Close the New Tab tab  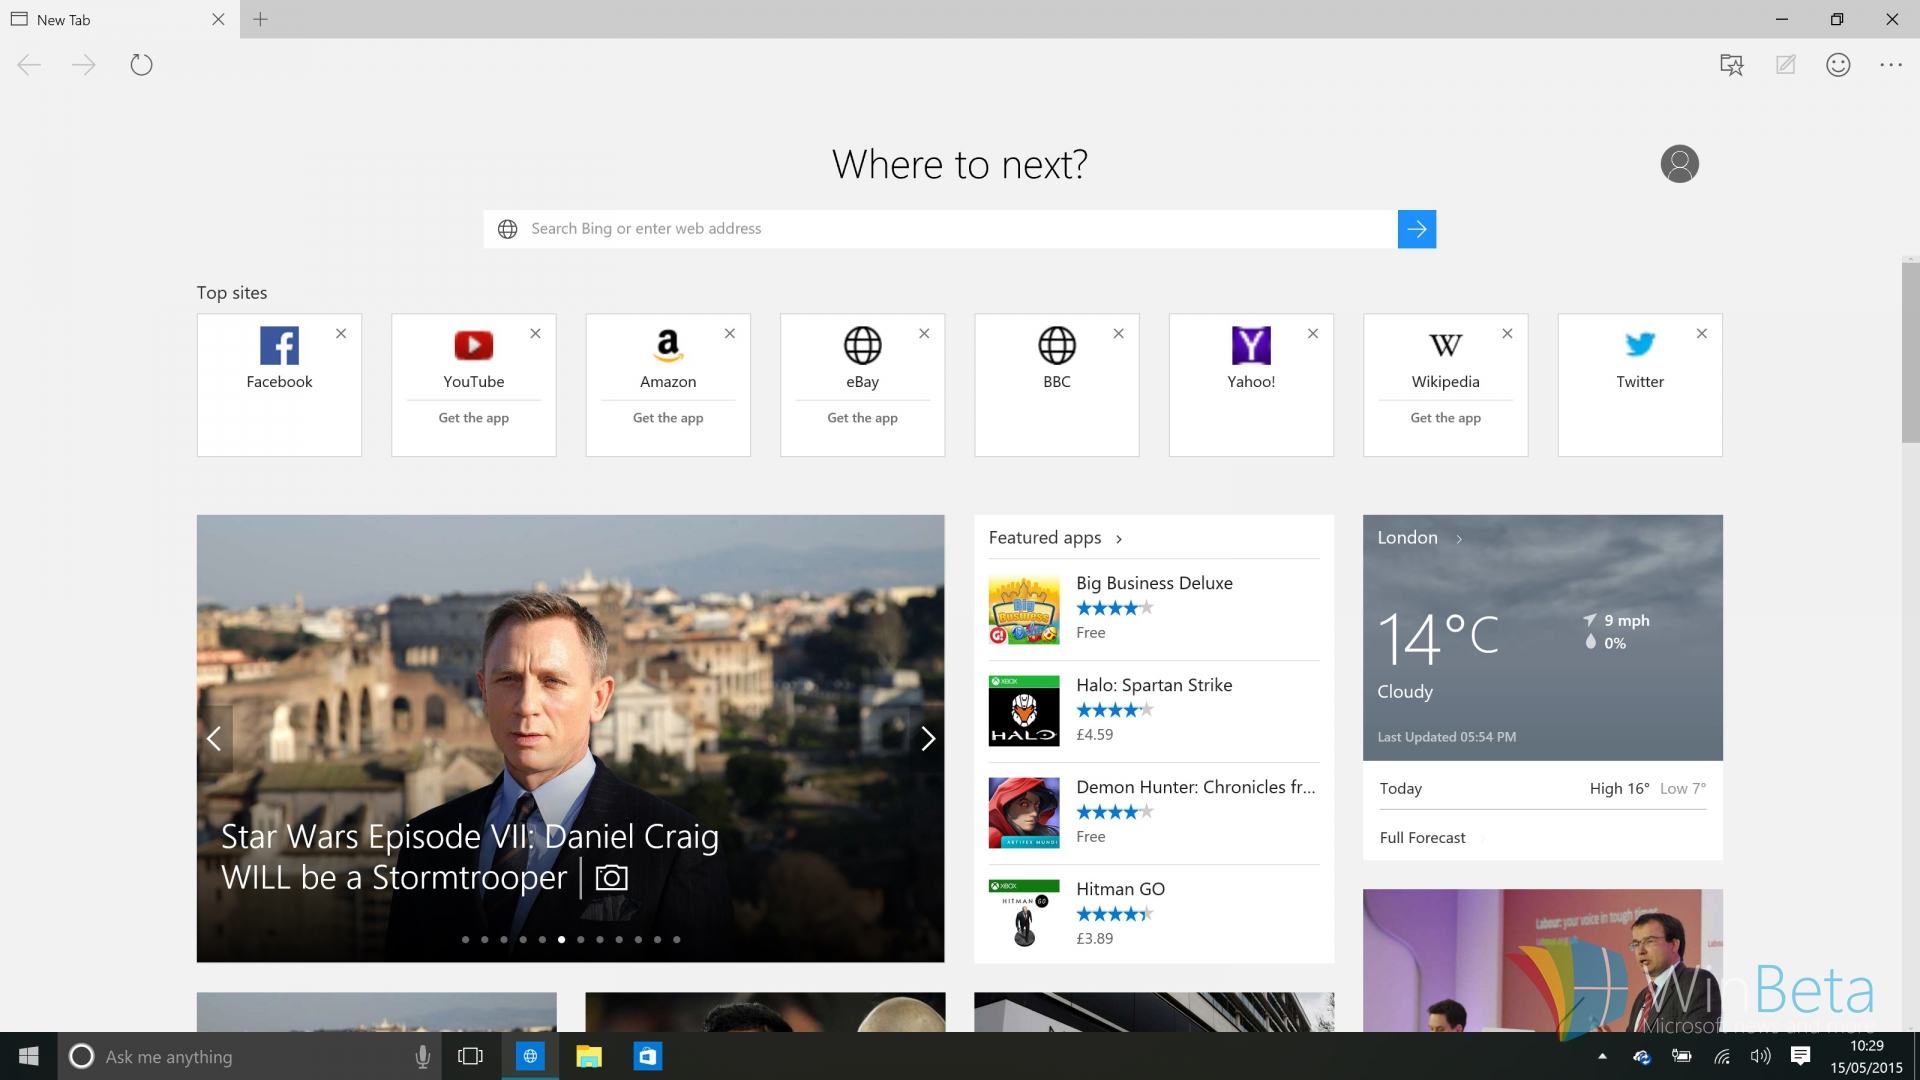click(218, 20)
